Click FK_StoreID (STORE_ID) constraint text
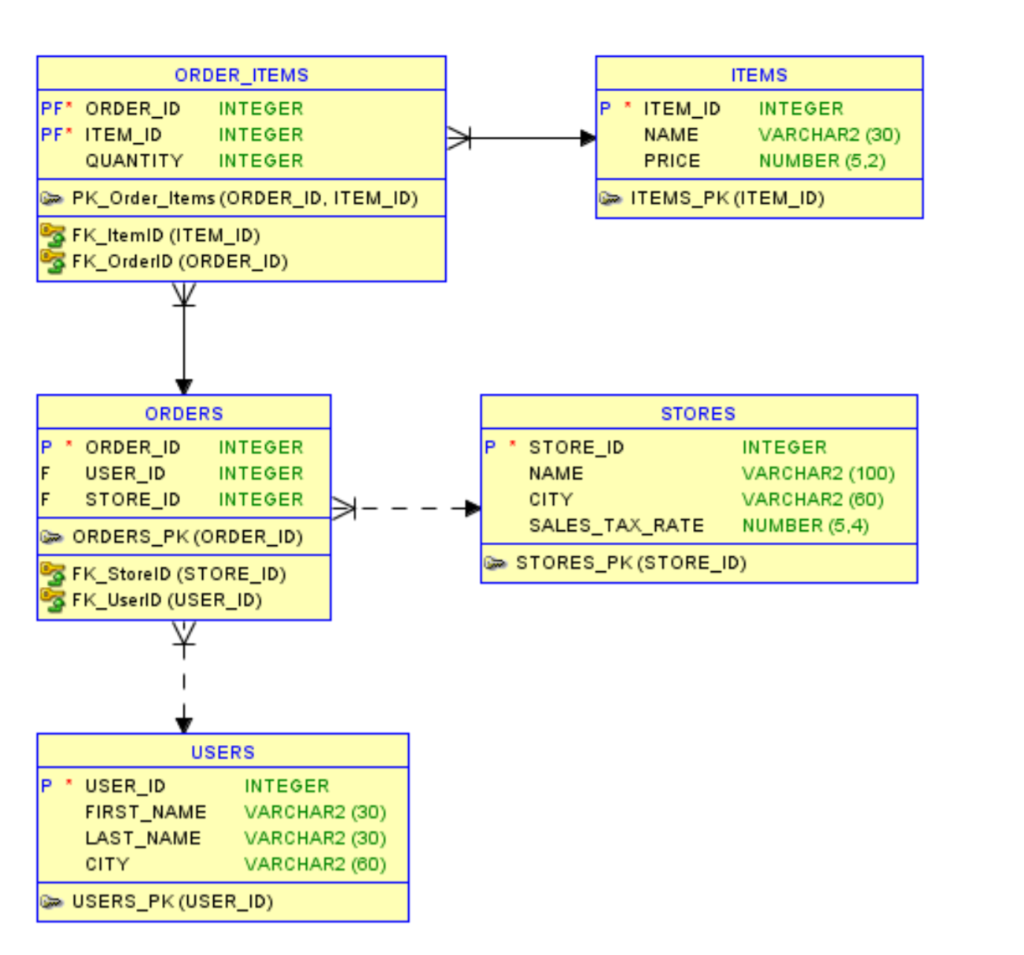The image size is (1024, 955). point(179,574)
